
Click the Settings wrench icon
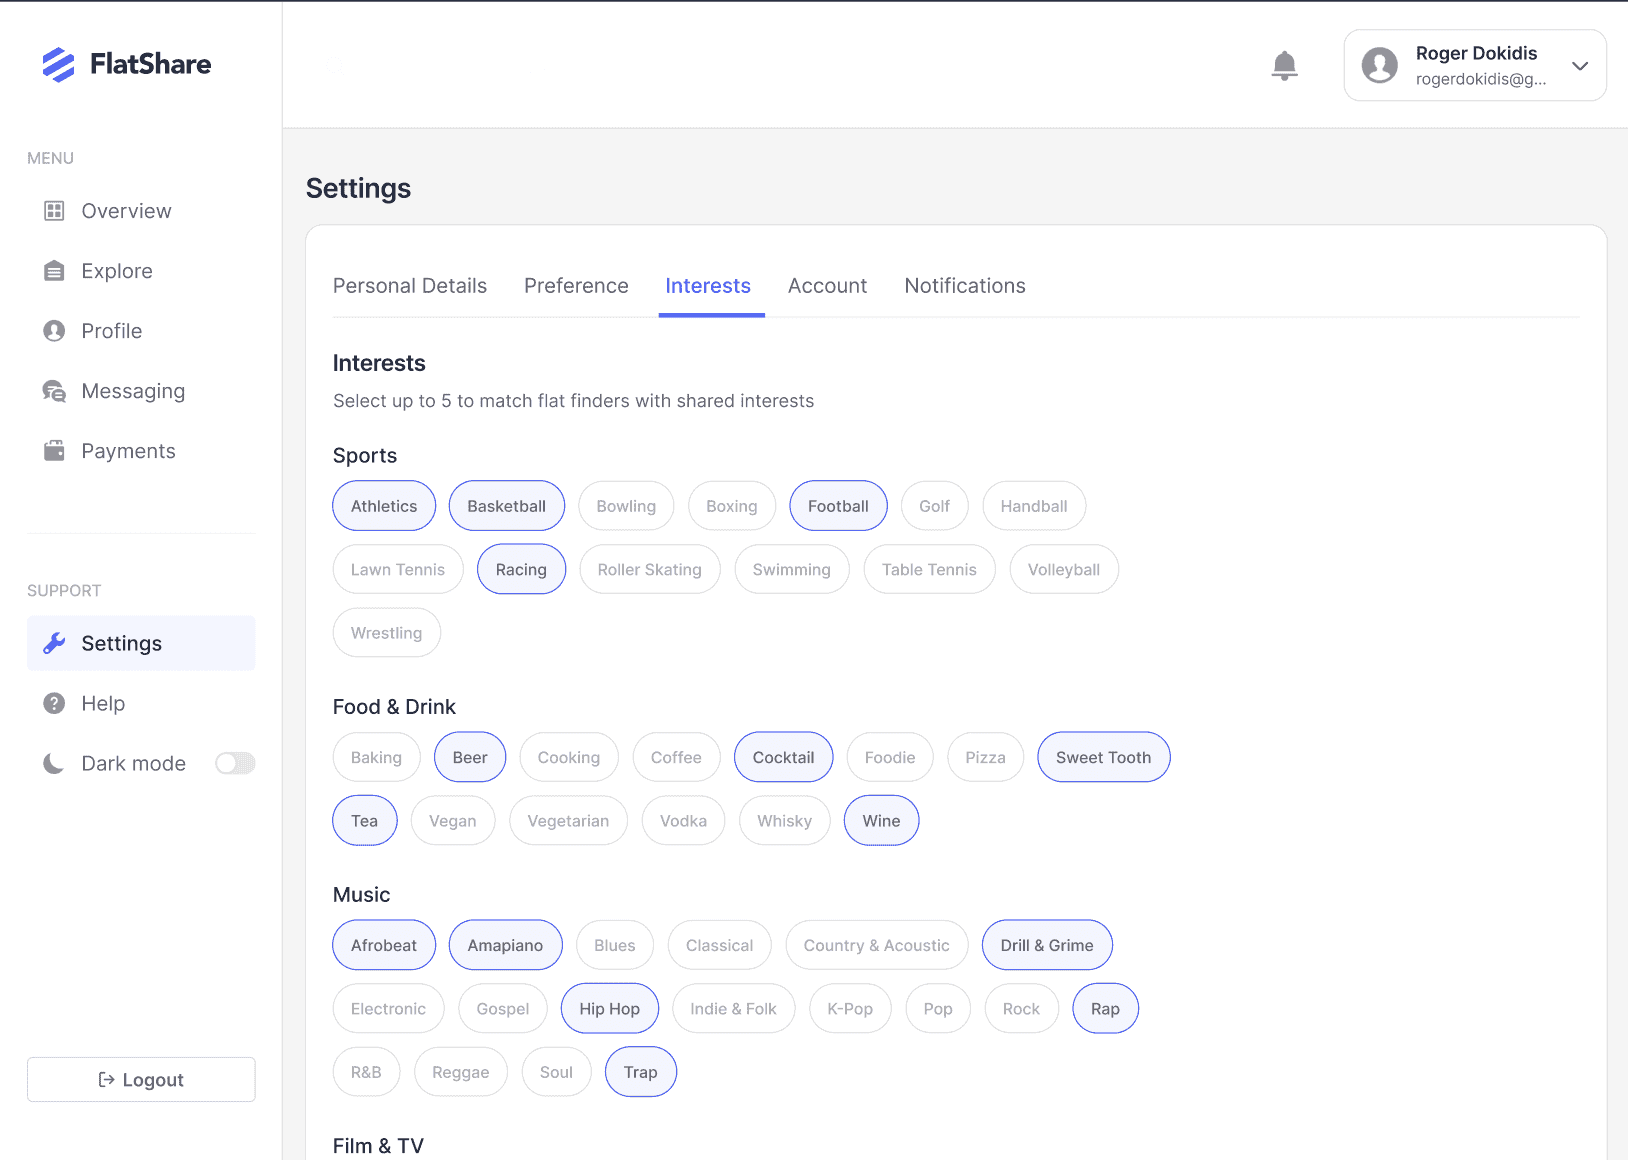pos(54,643)
